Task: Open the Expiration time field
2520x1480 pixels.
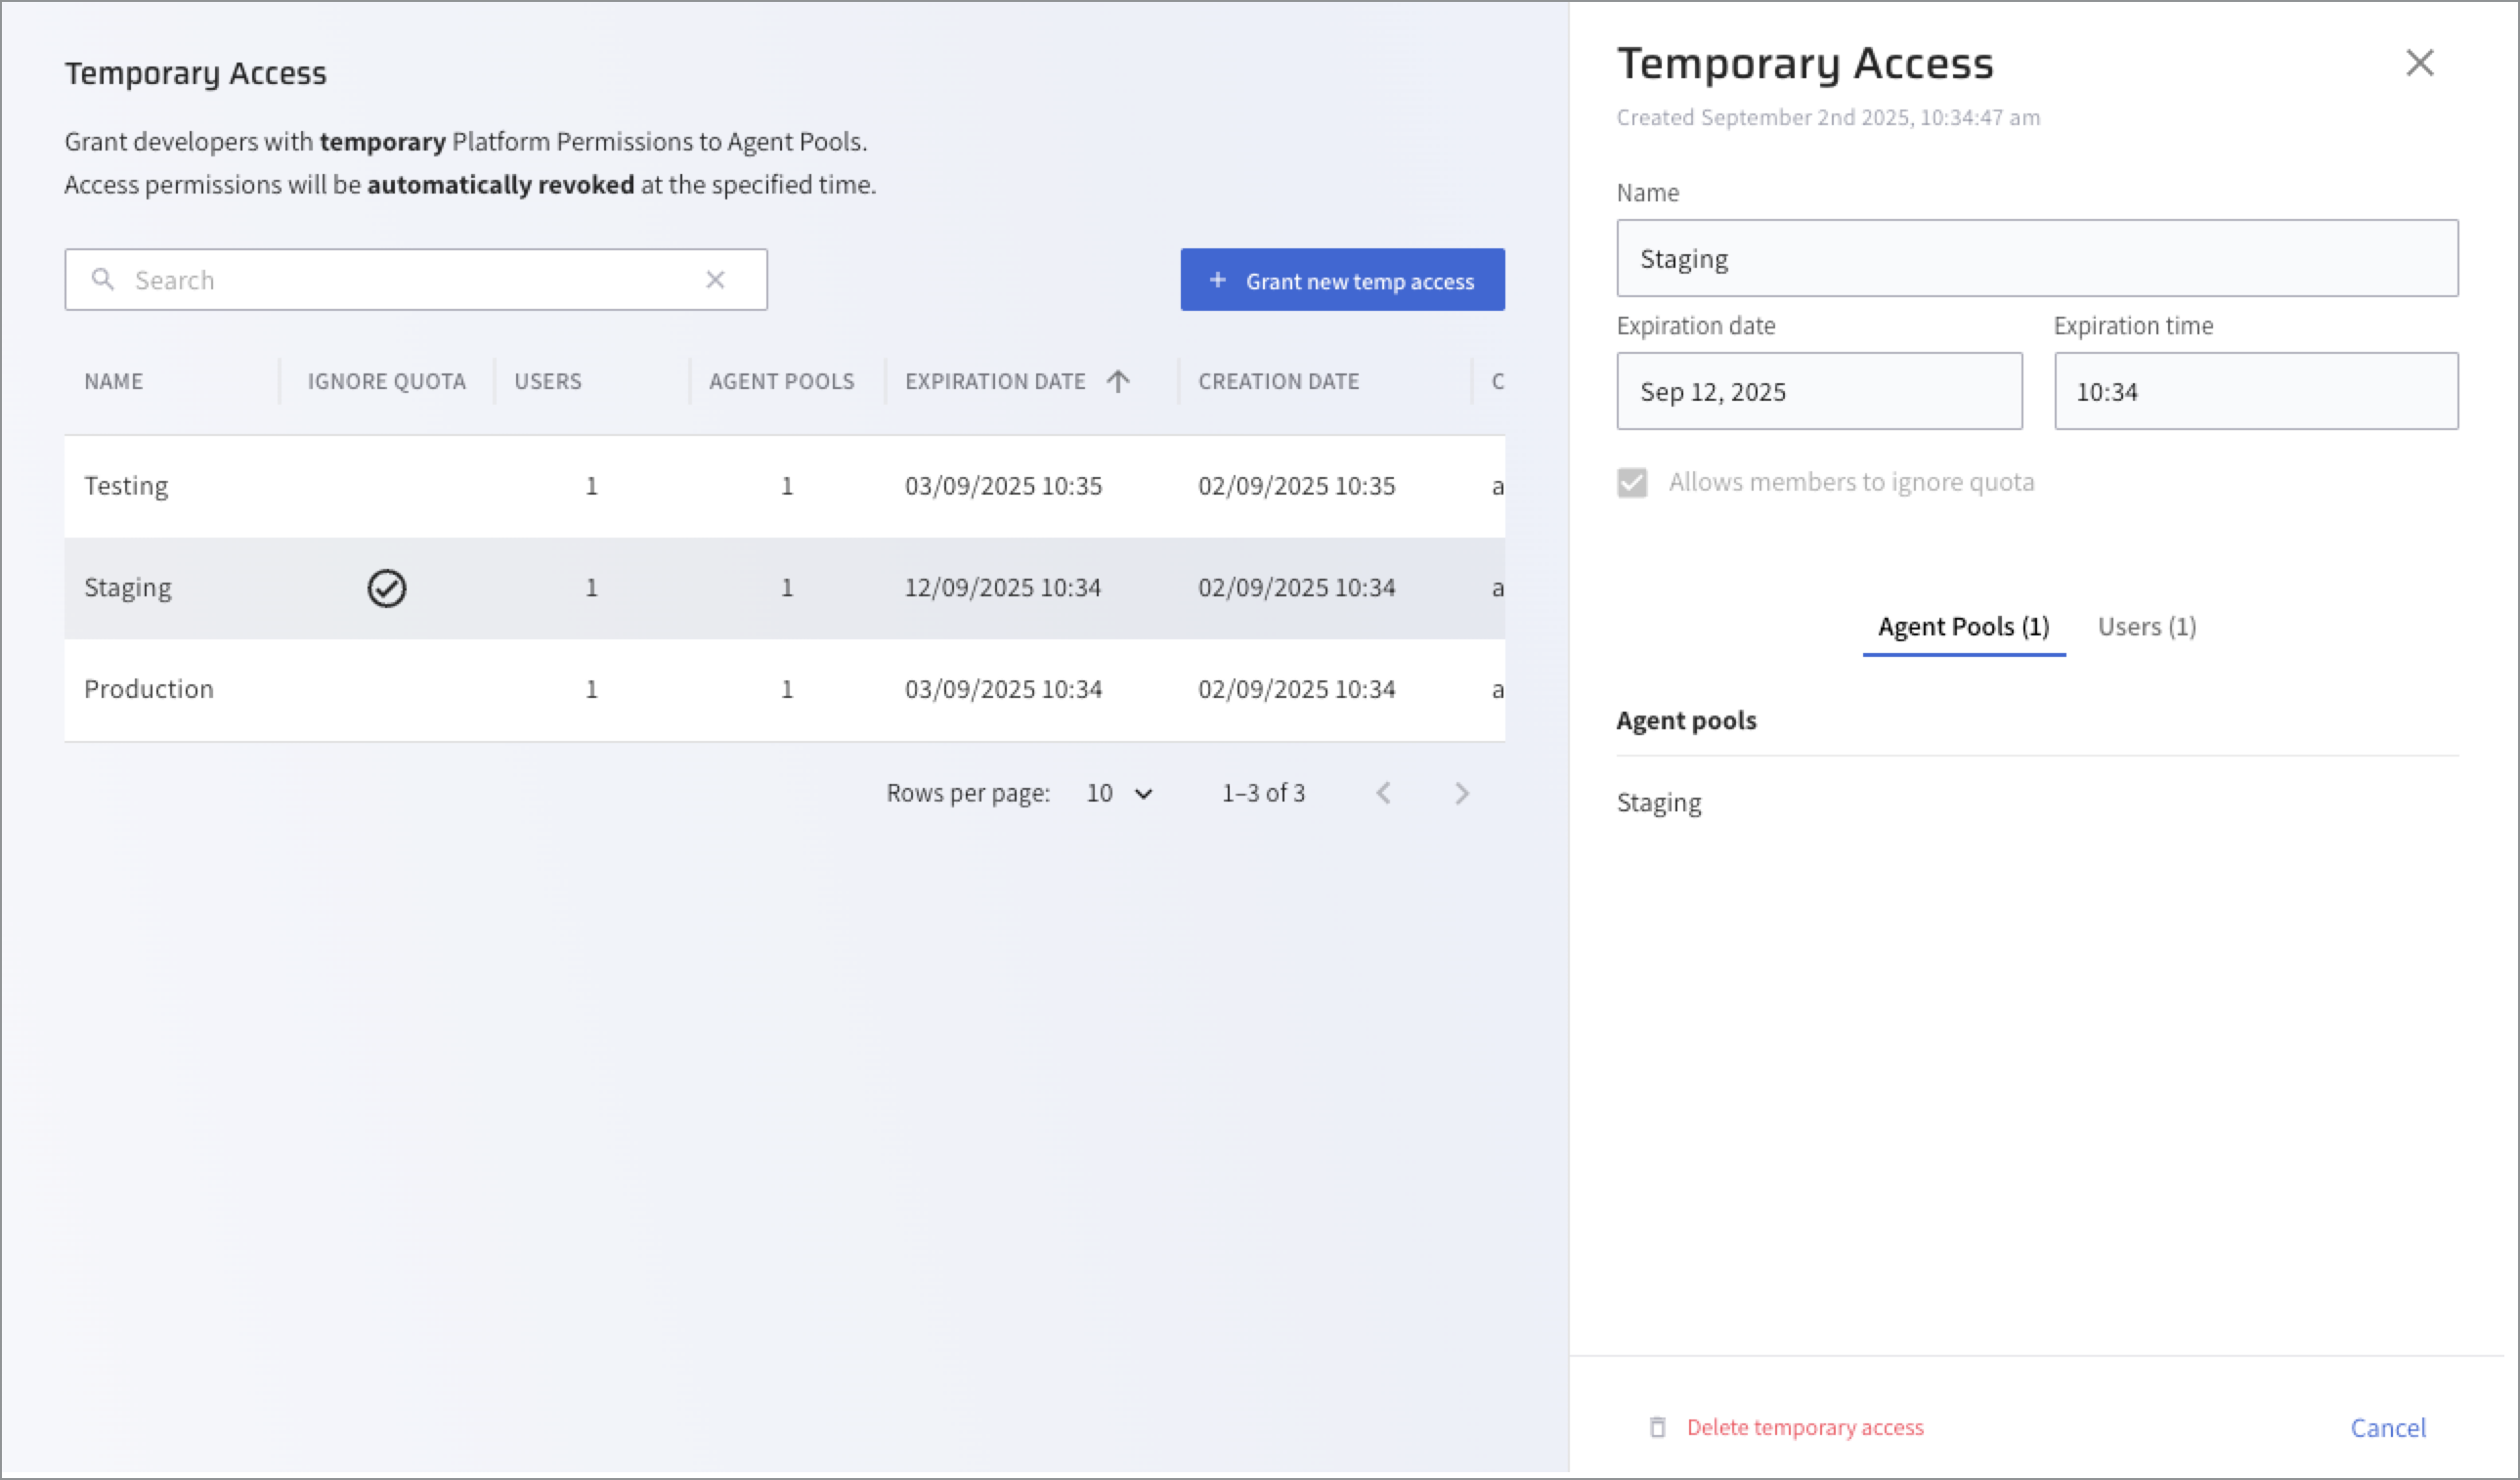Action: tap(2255, 391)
